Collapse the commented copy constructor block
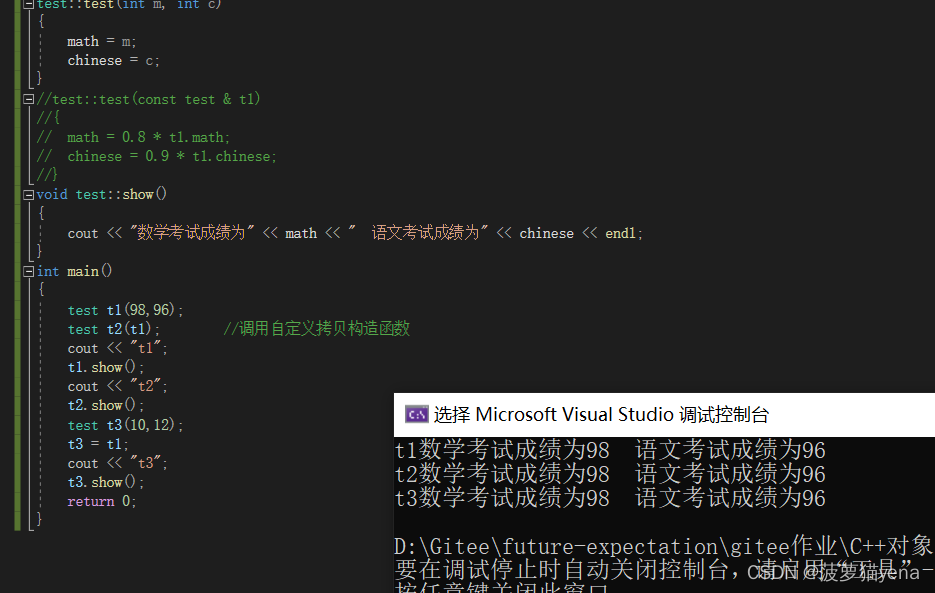 pyautogui.click(x=28, y=99)
